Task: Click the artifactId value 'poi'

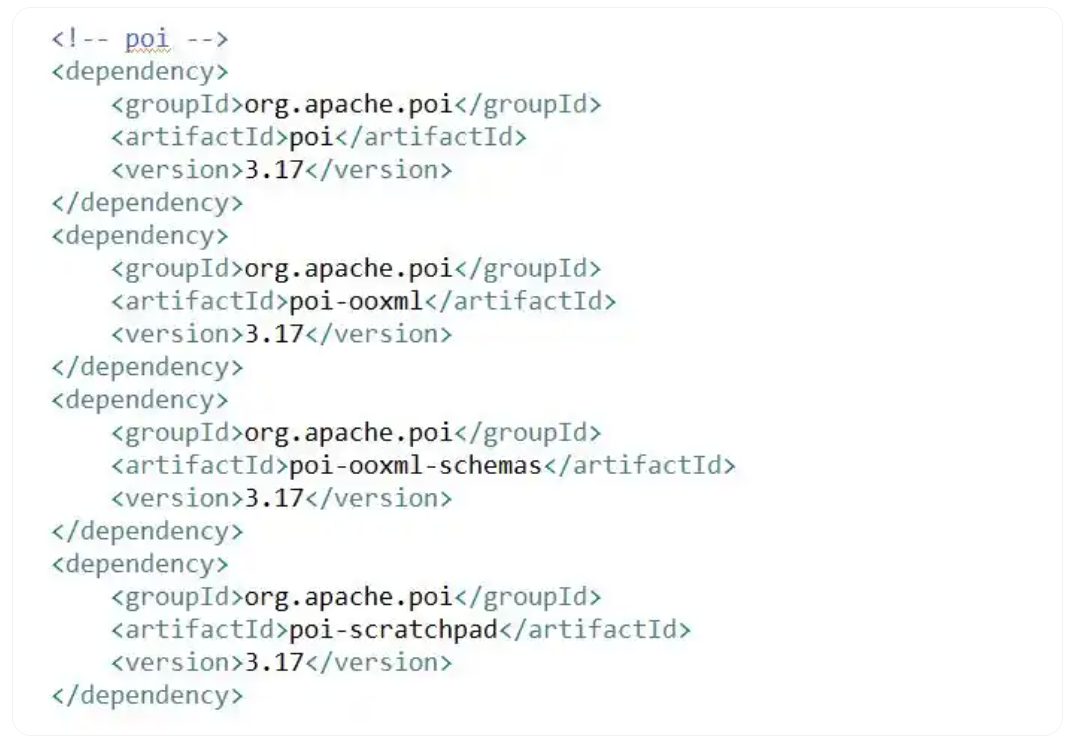Action: (x=311, y=137)
